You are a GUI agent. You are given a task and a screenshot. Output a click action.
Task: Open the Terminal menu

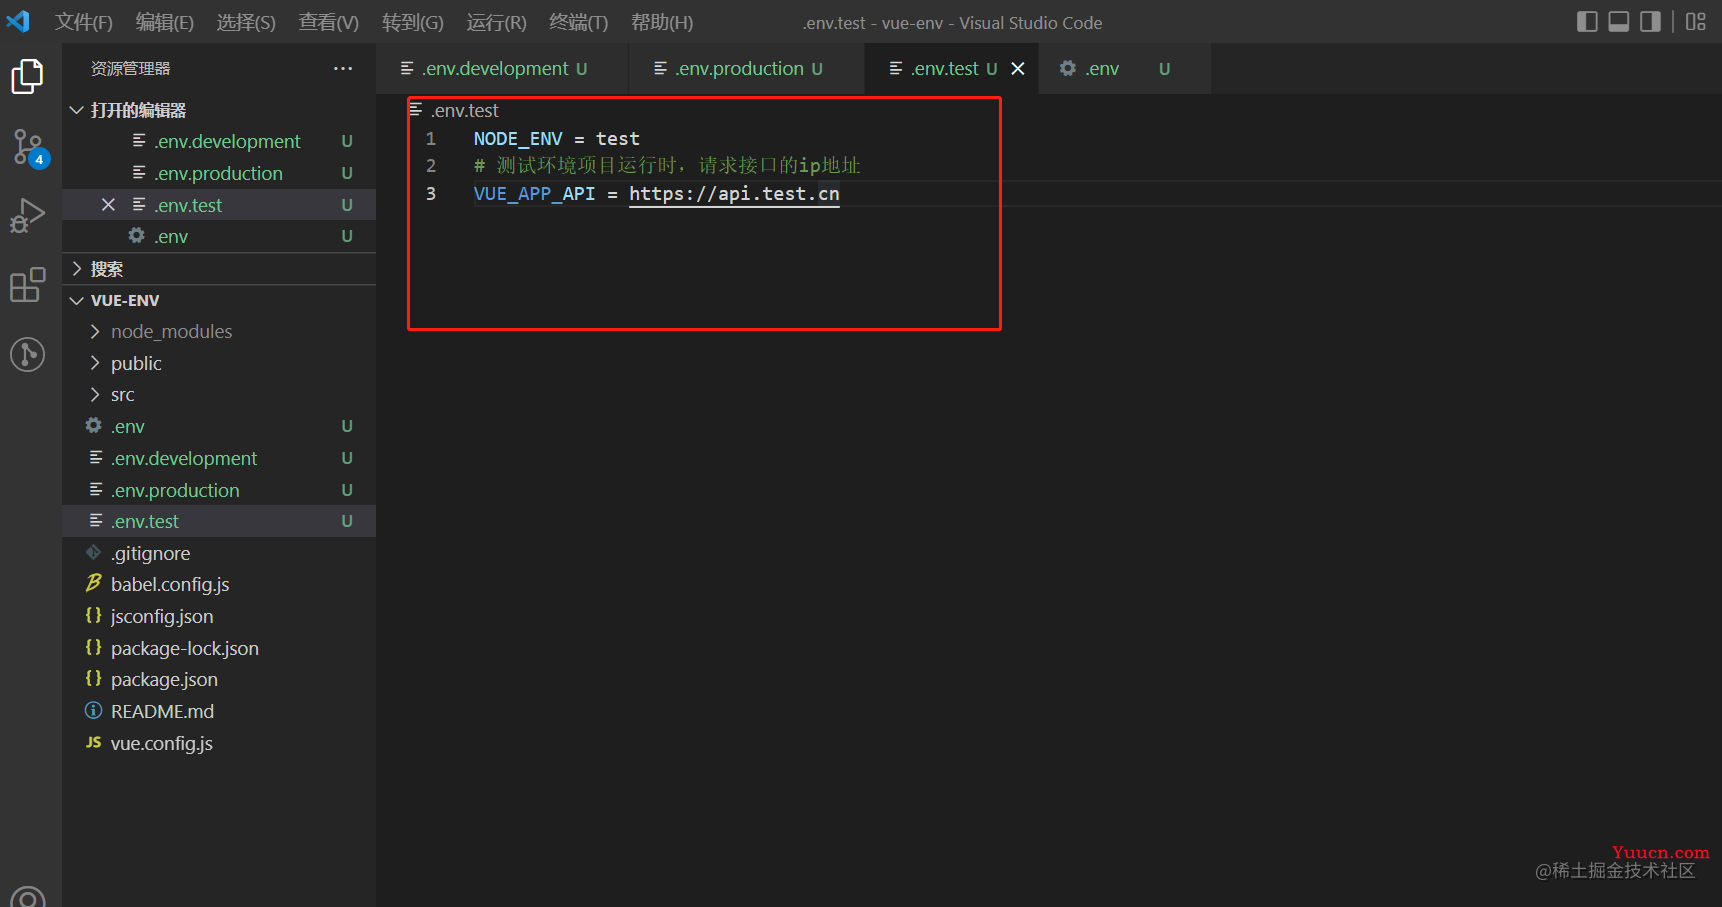578,22
